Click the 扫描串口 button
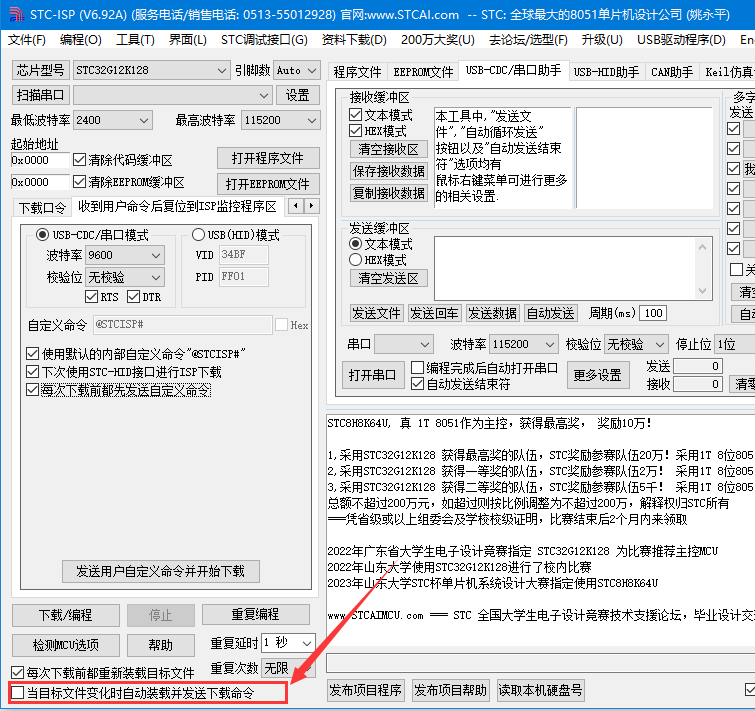This screenshot has height=711, width=755. click(41, 95)
